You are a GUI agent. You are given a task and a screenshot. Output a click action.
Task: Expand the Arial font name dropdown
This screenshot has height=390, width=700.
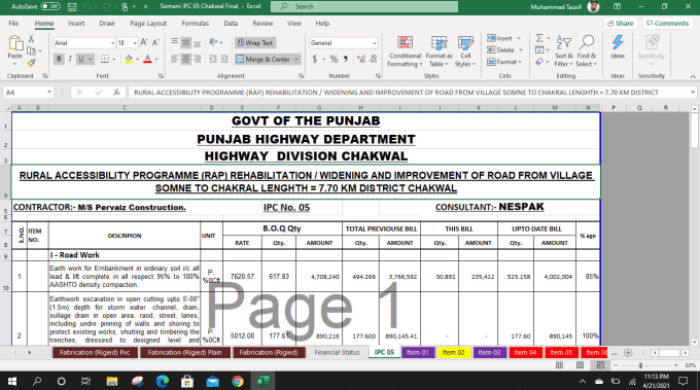tap(112, 43)
